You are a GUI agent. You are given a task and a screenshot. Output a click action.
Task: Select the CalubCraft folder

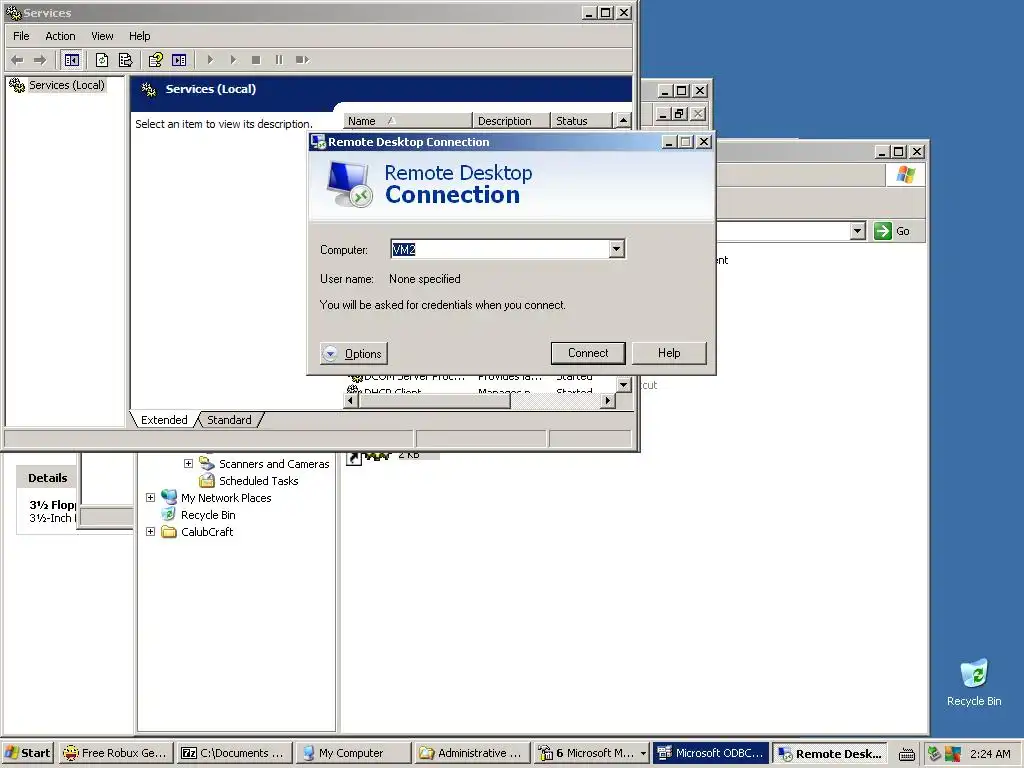point(206,532)
